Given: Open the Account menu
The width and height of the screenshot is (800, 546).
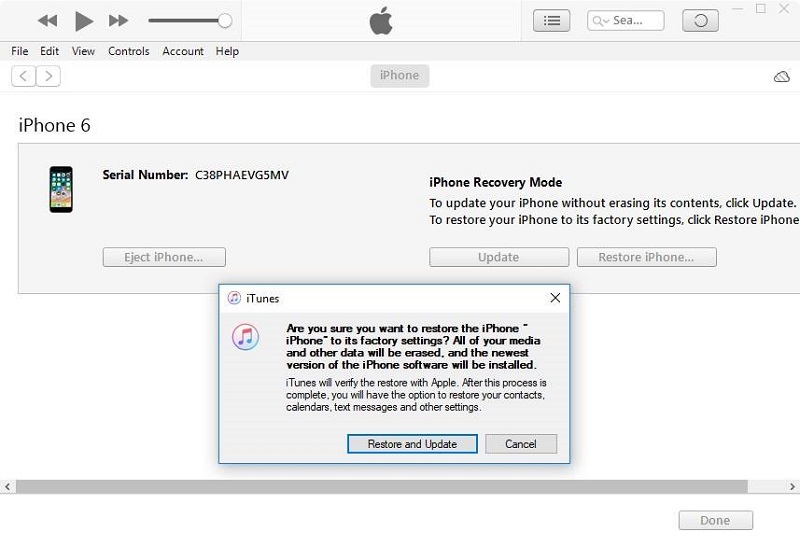Looking at the screenshot, I should 183,51.
